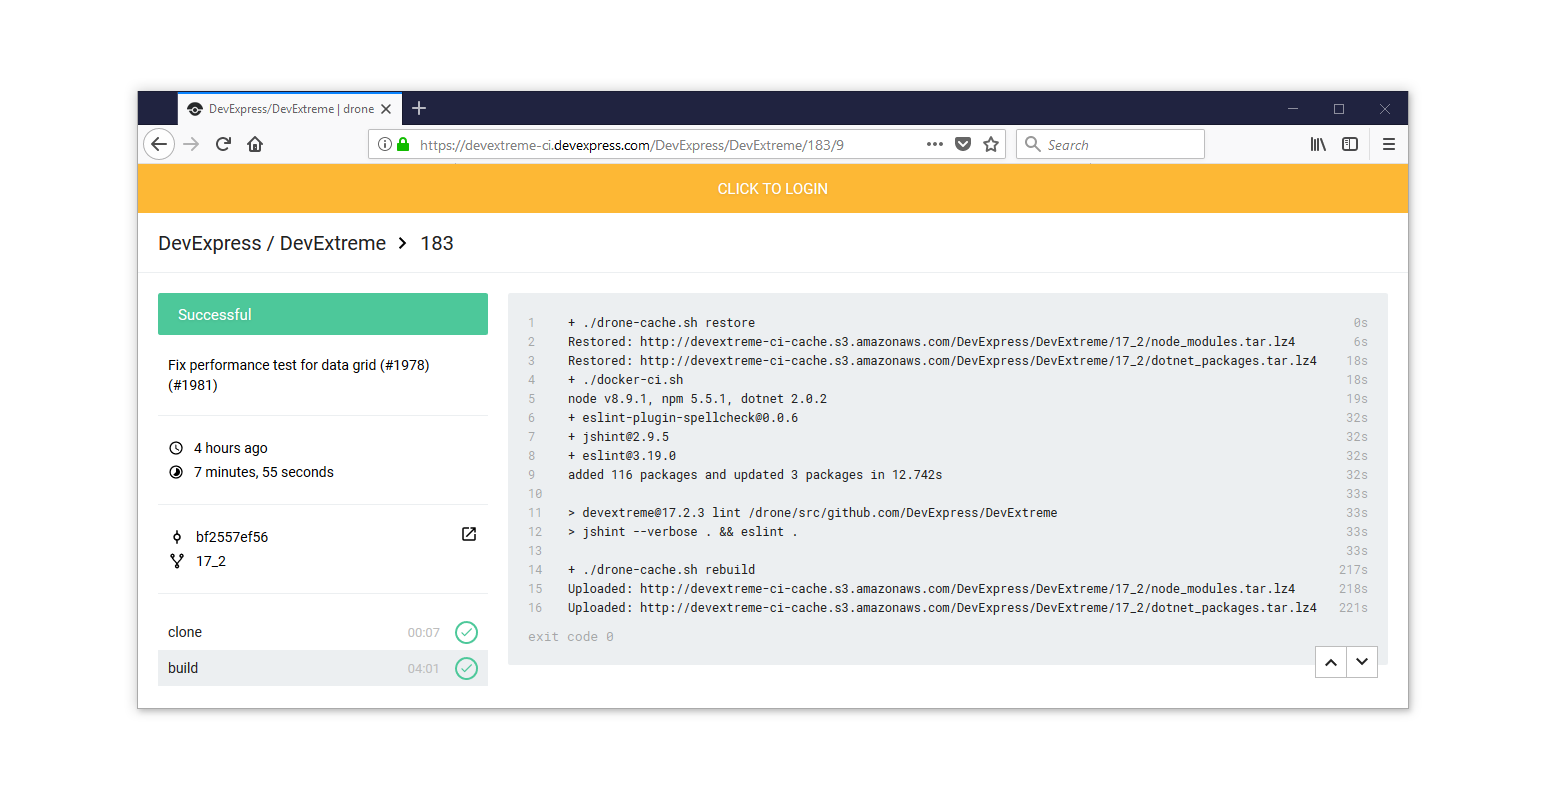Click the branch icon beside 17_2

point(177,561)
